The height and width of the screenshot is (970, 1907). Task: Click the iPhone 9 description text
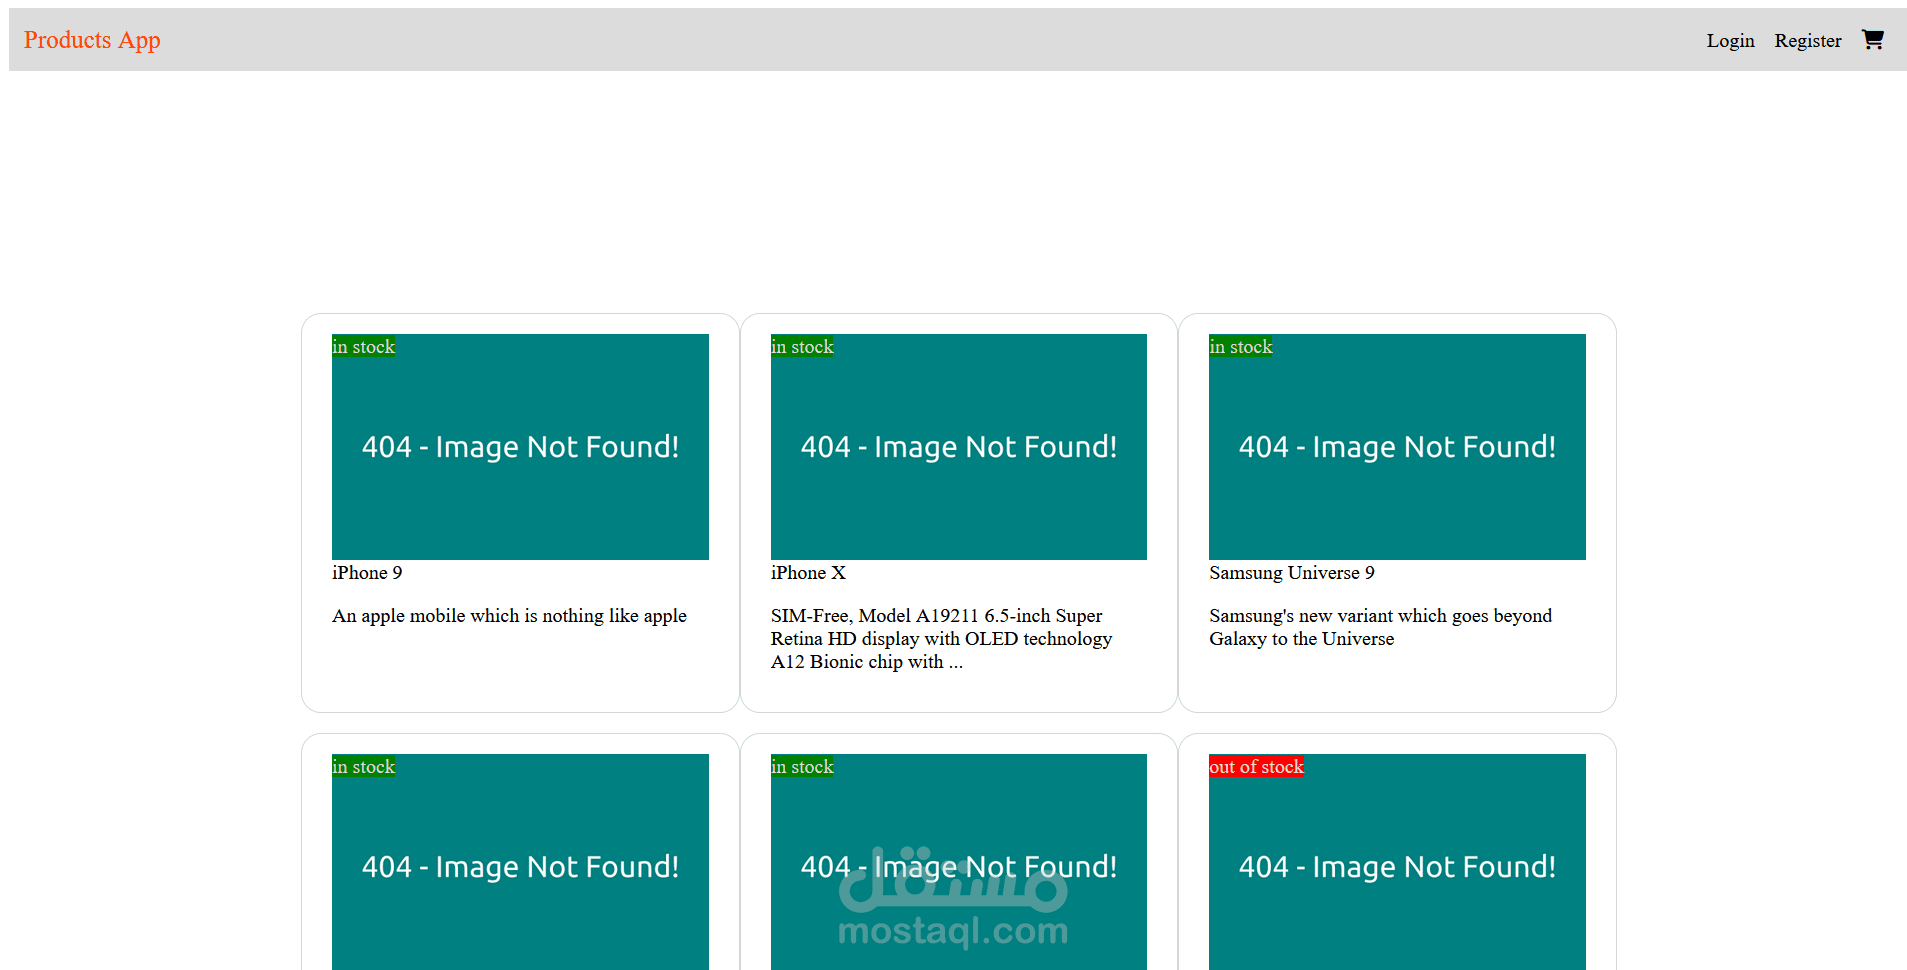tap(509, 616)
